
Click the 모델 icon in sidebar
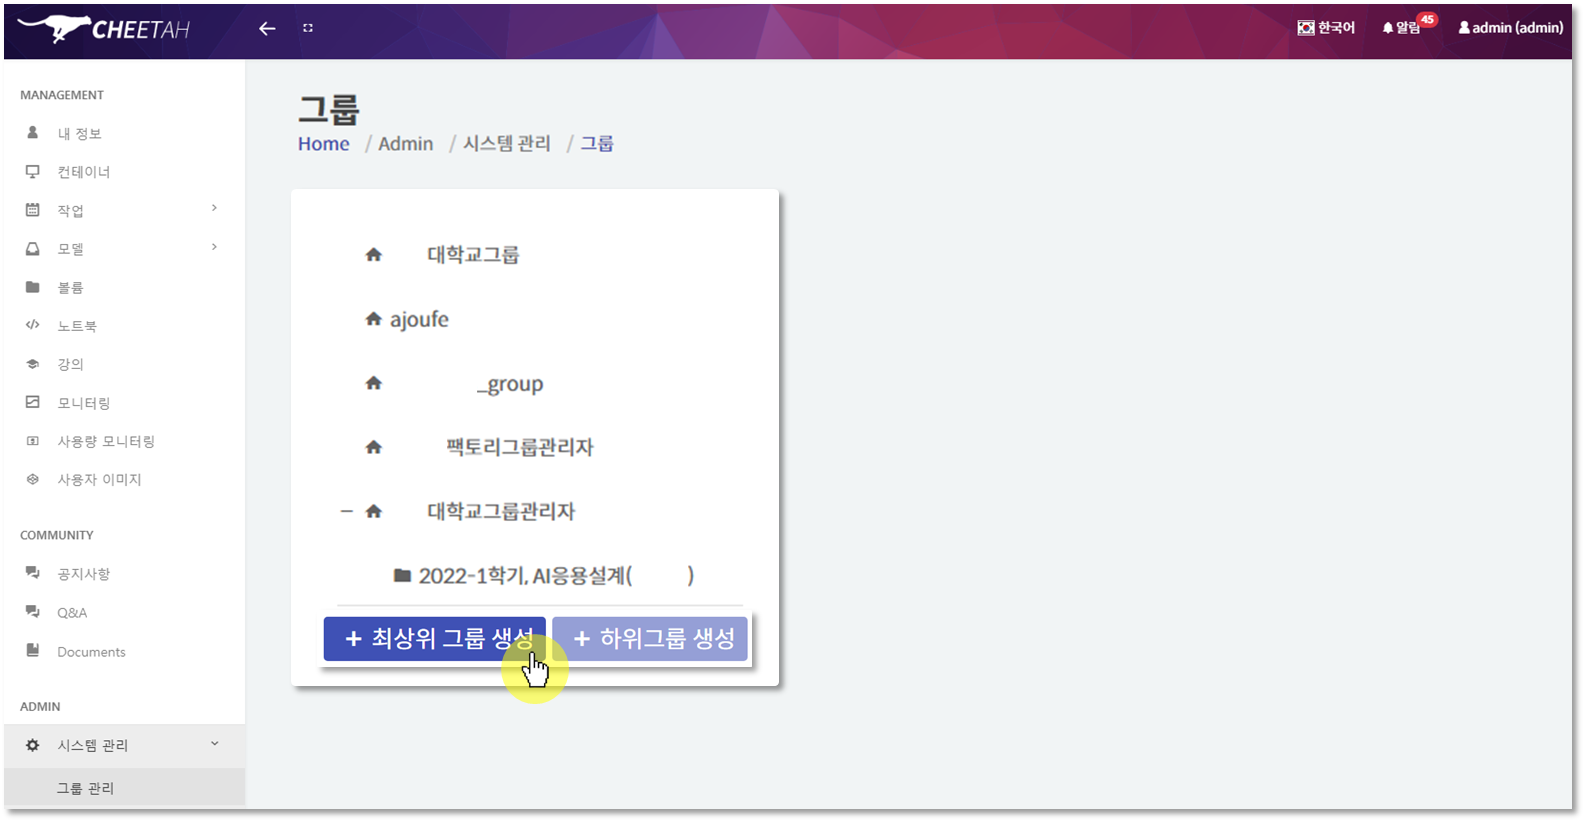(x=33, y=248)
